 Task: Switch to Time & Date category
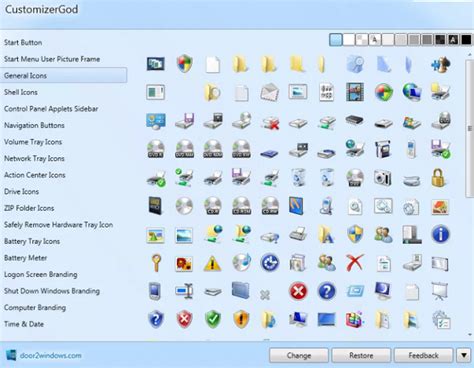[x=24, y=324]
